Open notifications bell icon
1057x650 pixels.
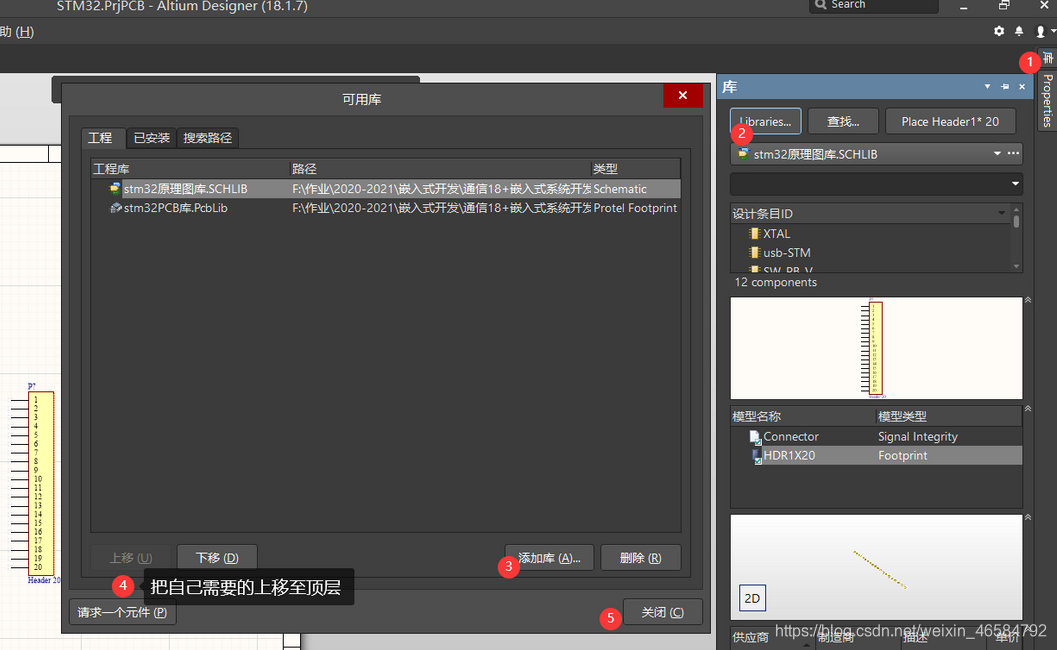click(x=1019, y=31)
